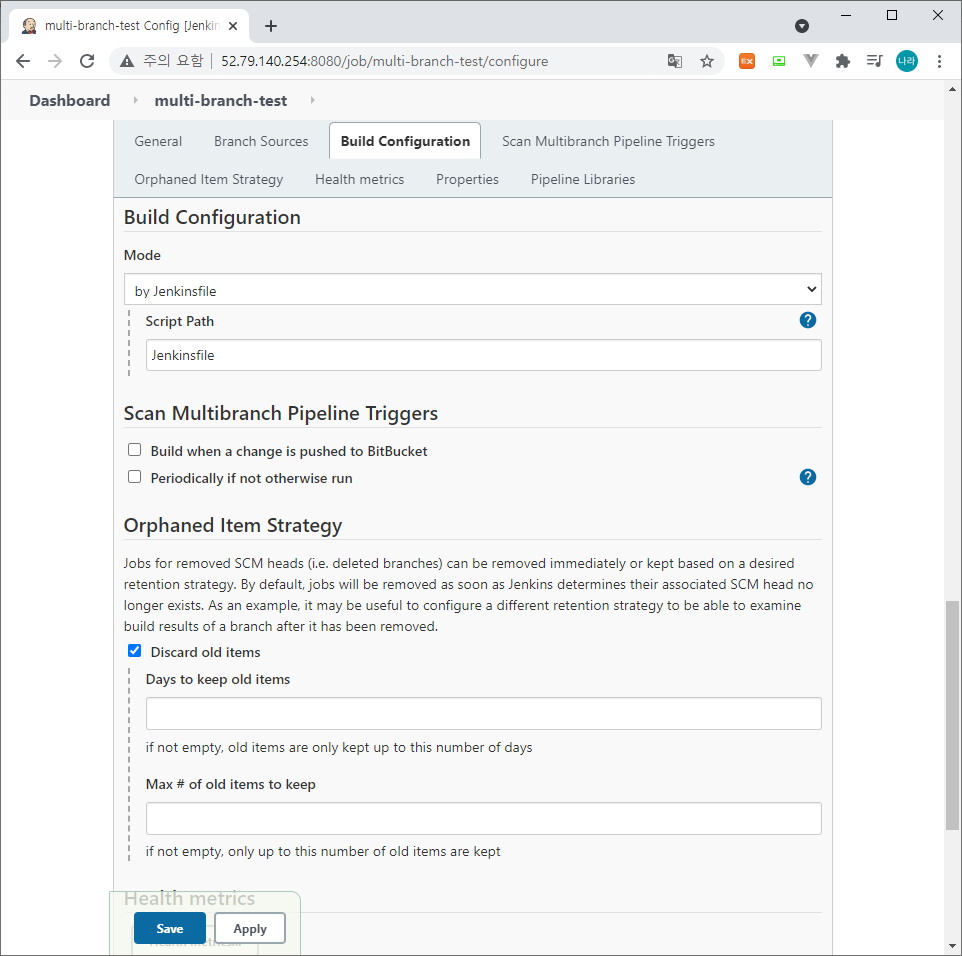The image size is (962, 956).
Task: Click the not-secure warning icon in address bar
Action: click(x=126, y=61)
